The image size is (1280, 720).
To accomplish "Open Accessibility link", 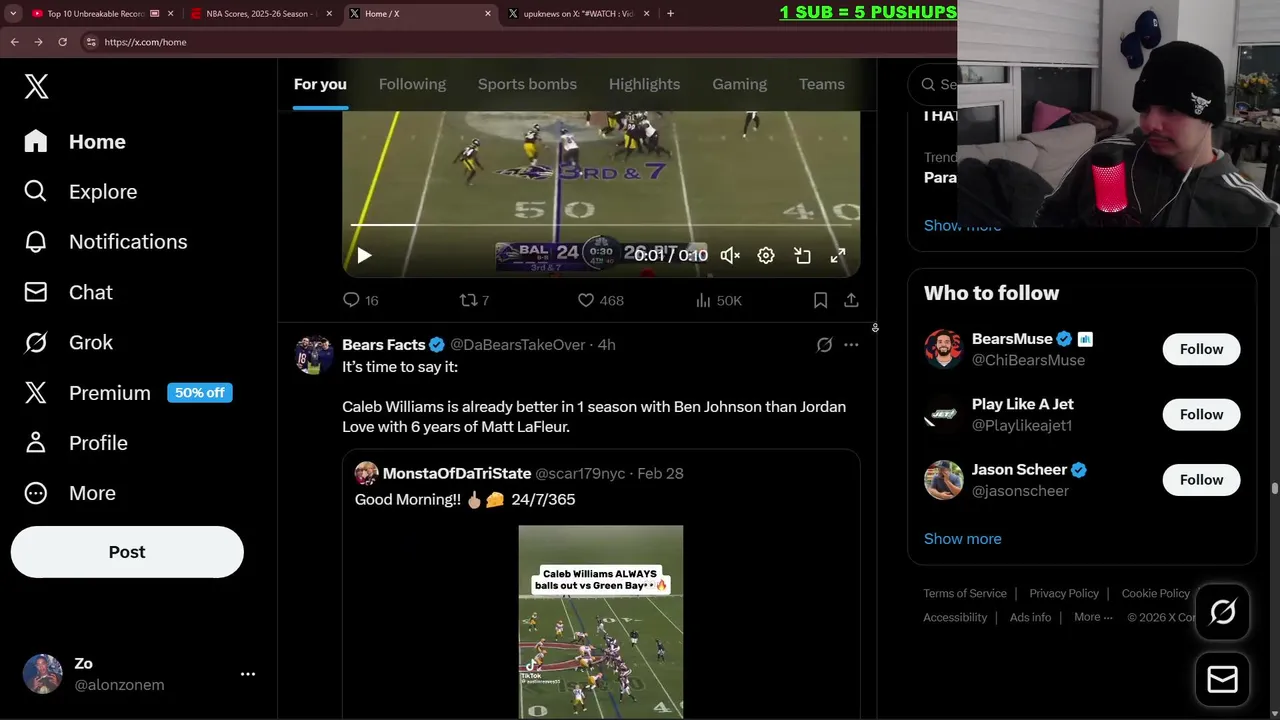I will click(955, 617).
